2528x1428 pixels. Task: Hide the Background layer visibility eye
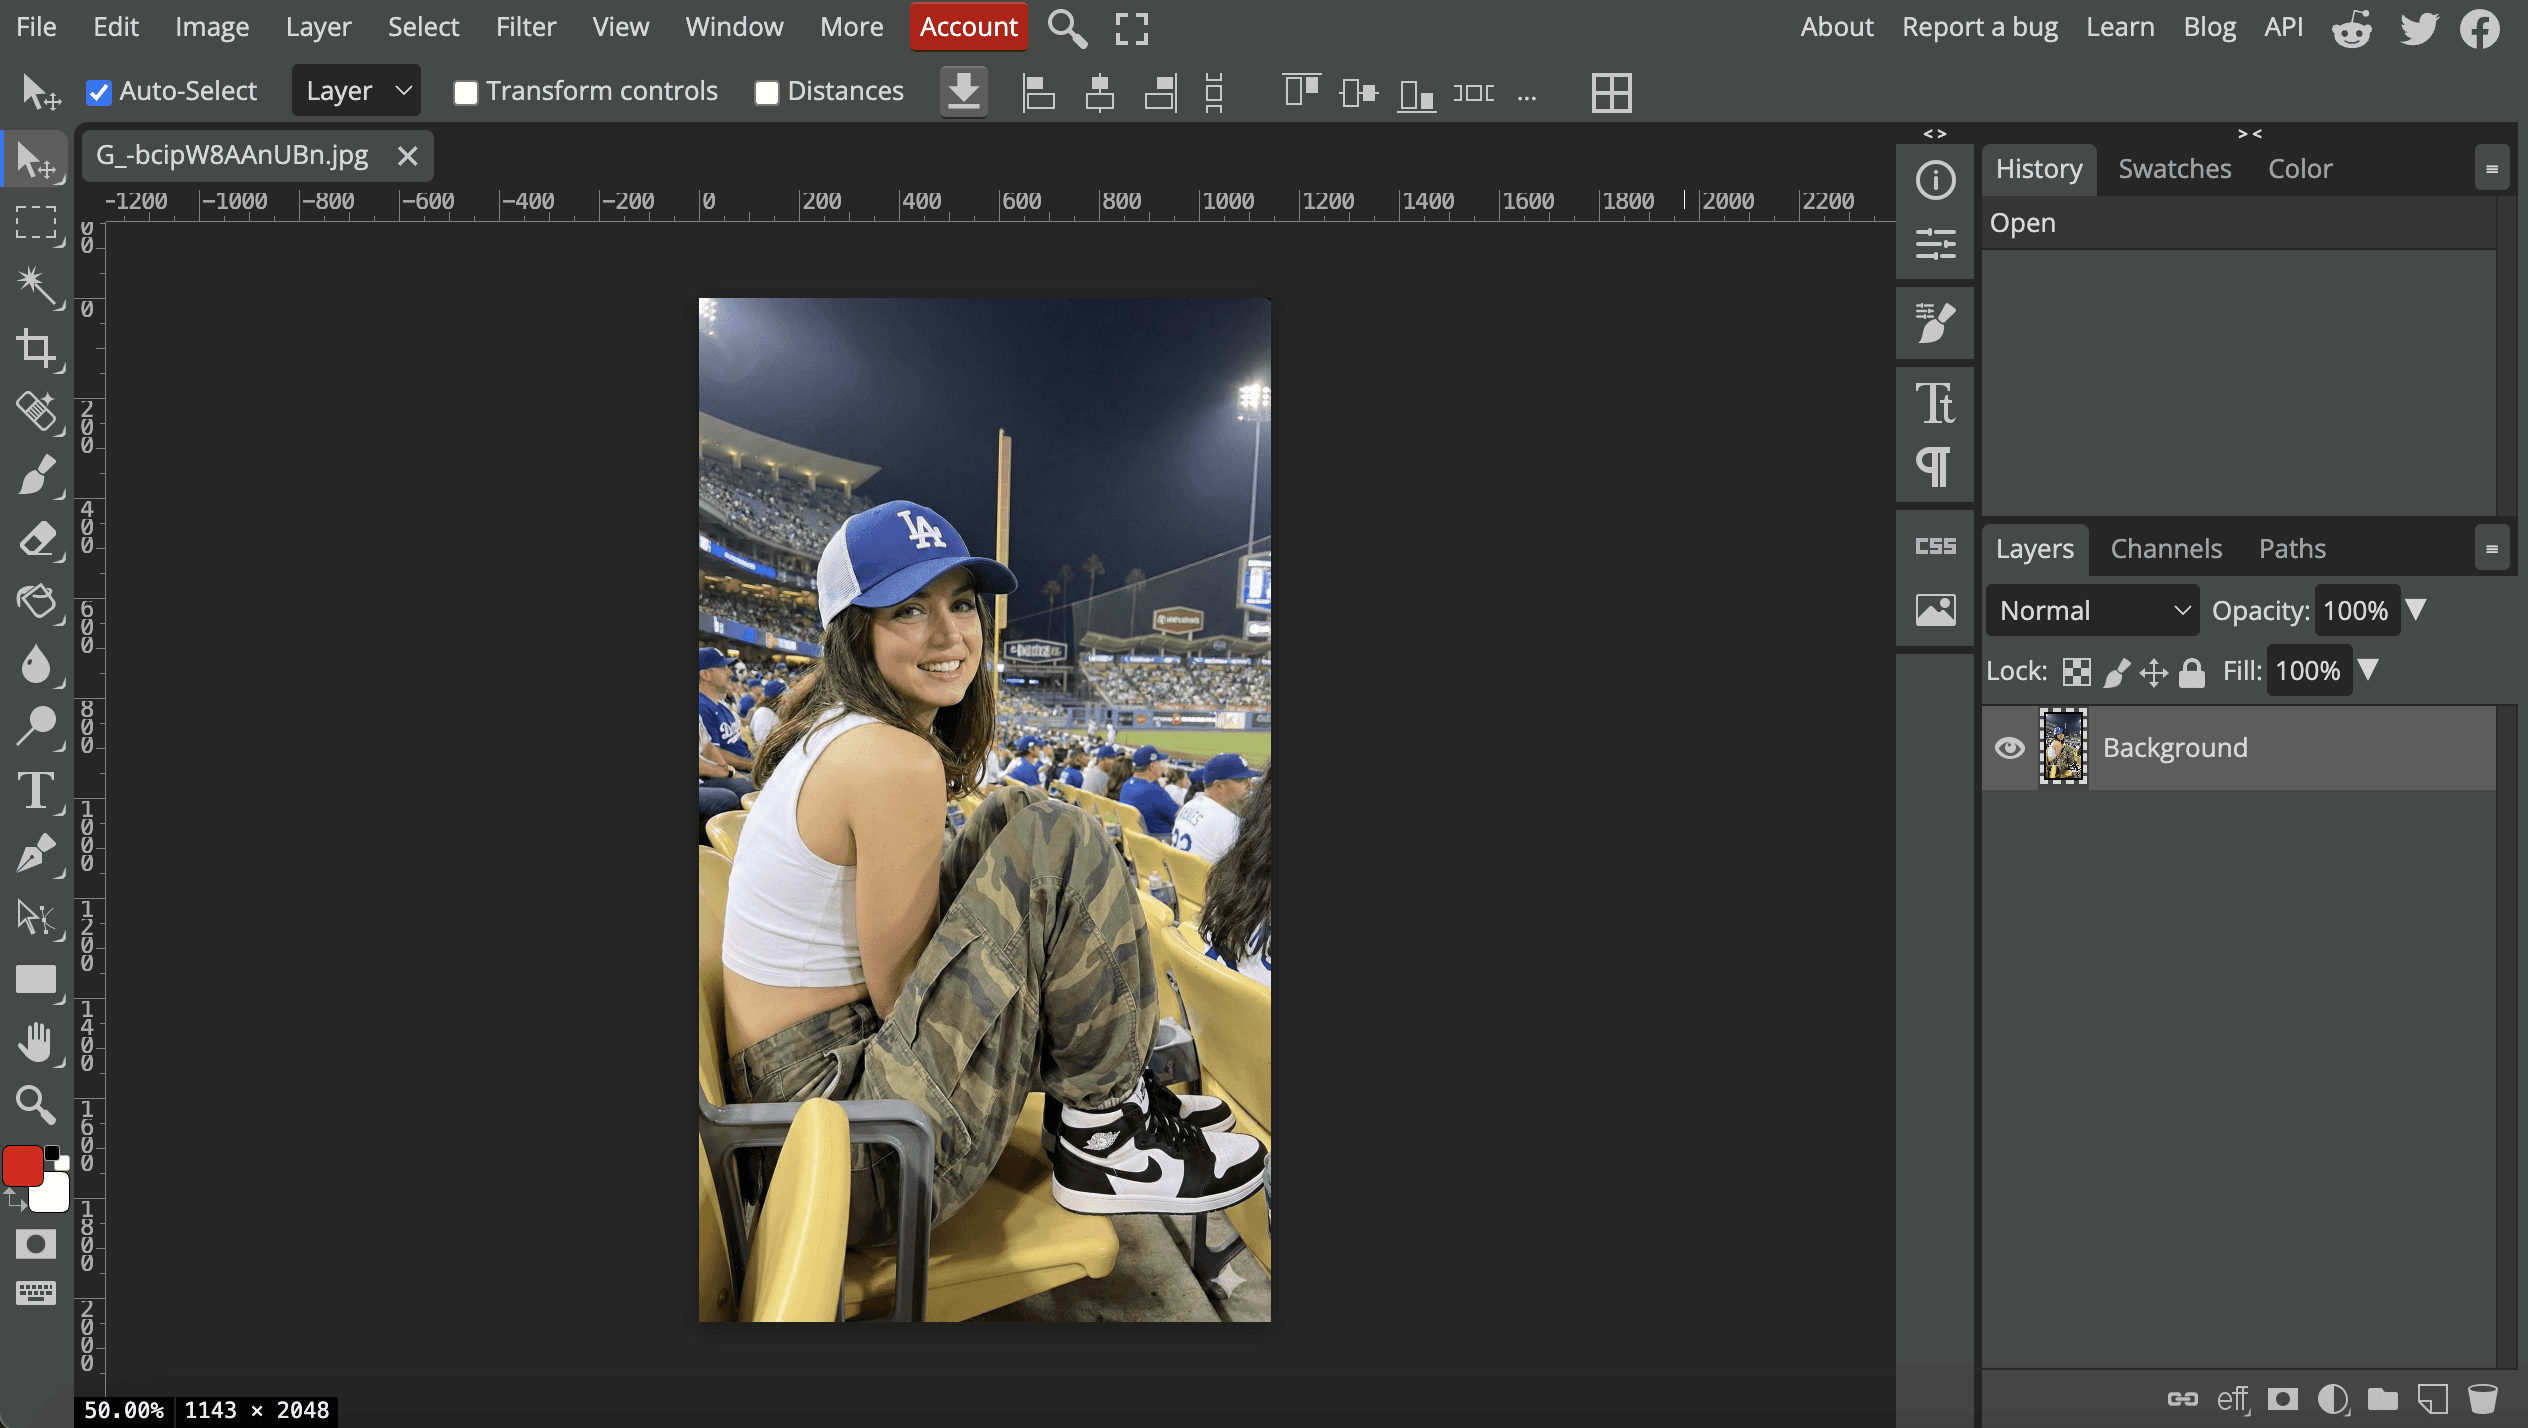[2009, 748]
